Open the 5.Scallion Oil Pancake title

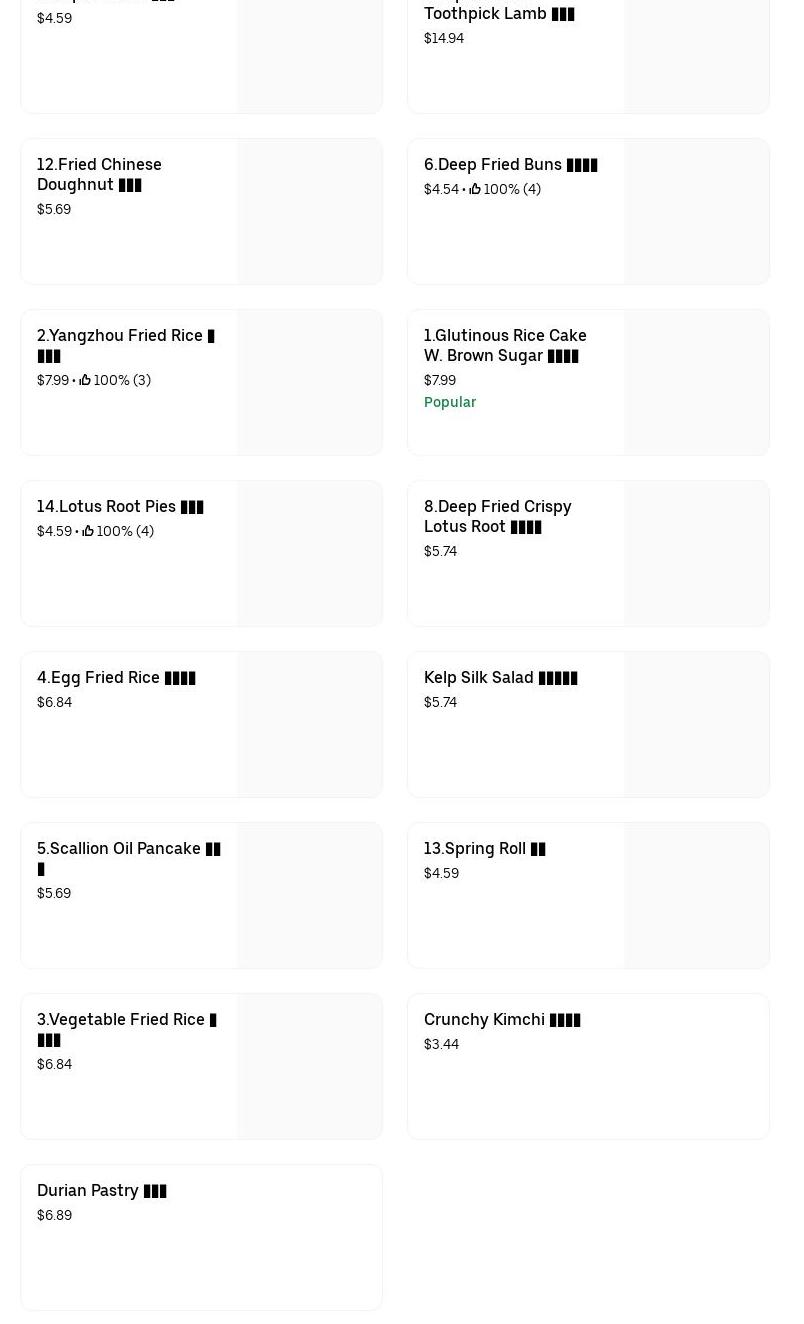click(128, 858)
